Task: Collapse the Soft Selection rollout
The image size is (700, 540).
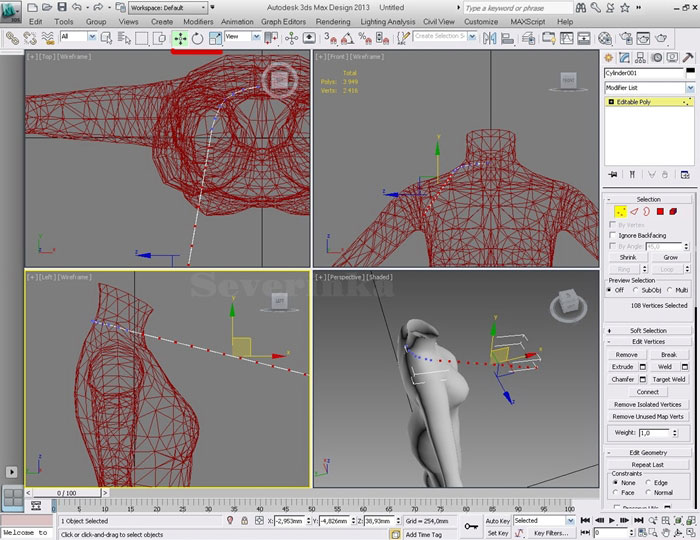Action: [x=647, y=330]
